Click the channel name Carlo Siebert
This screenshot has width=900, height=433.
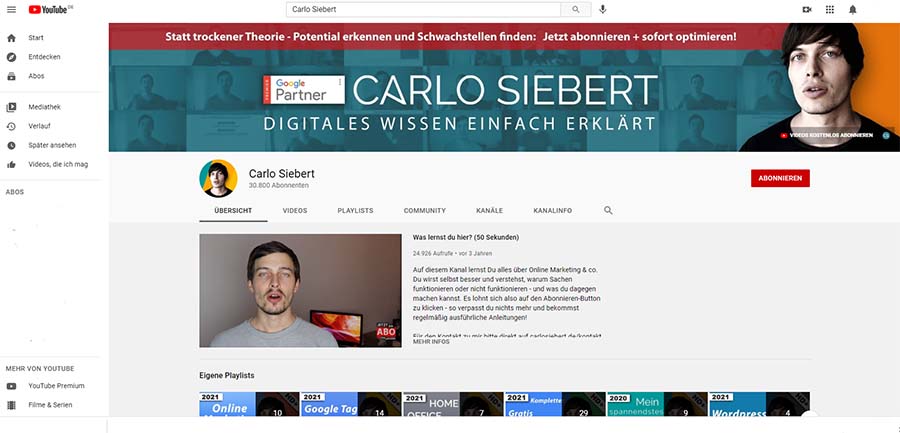click(x=281, y=173)
